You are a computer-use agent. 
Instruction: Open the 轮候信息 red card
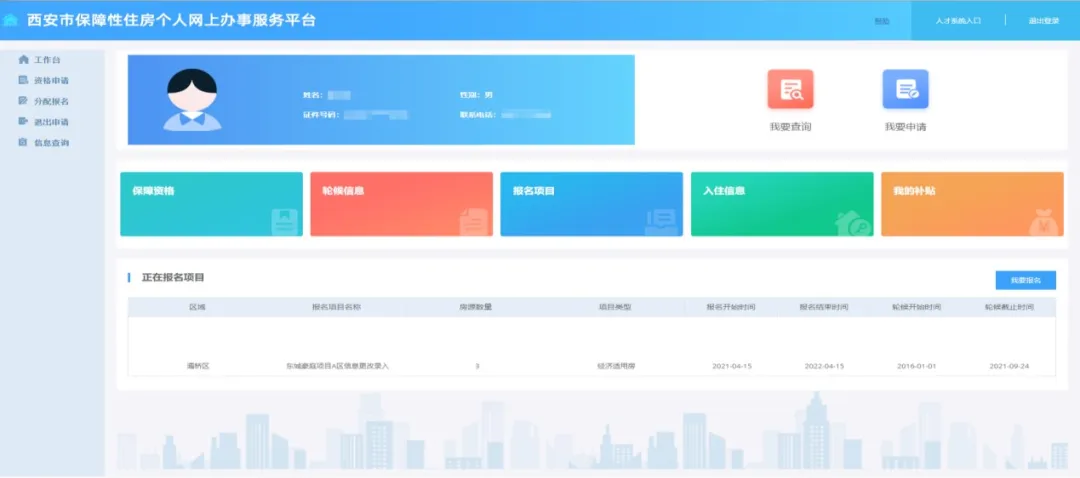click(x=402, y=204)
